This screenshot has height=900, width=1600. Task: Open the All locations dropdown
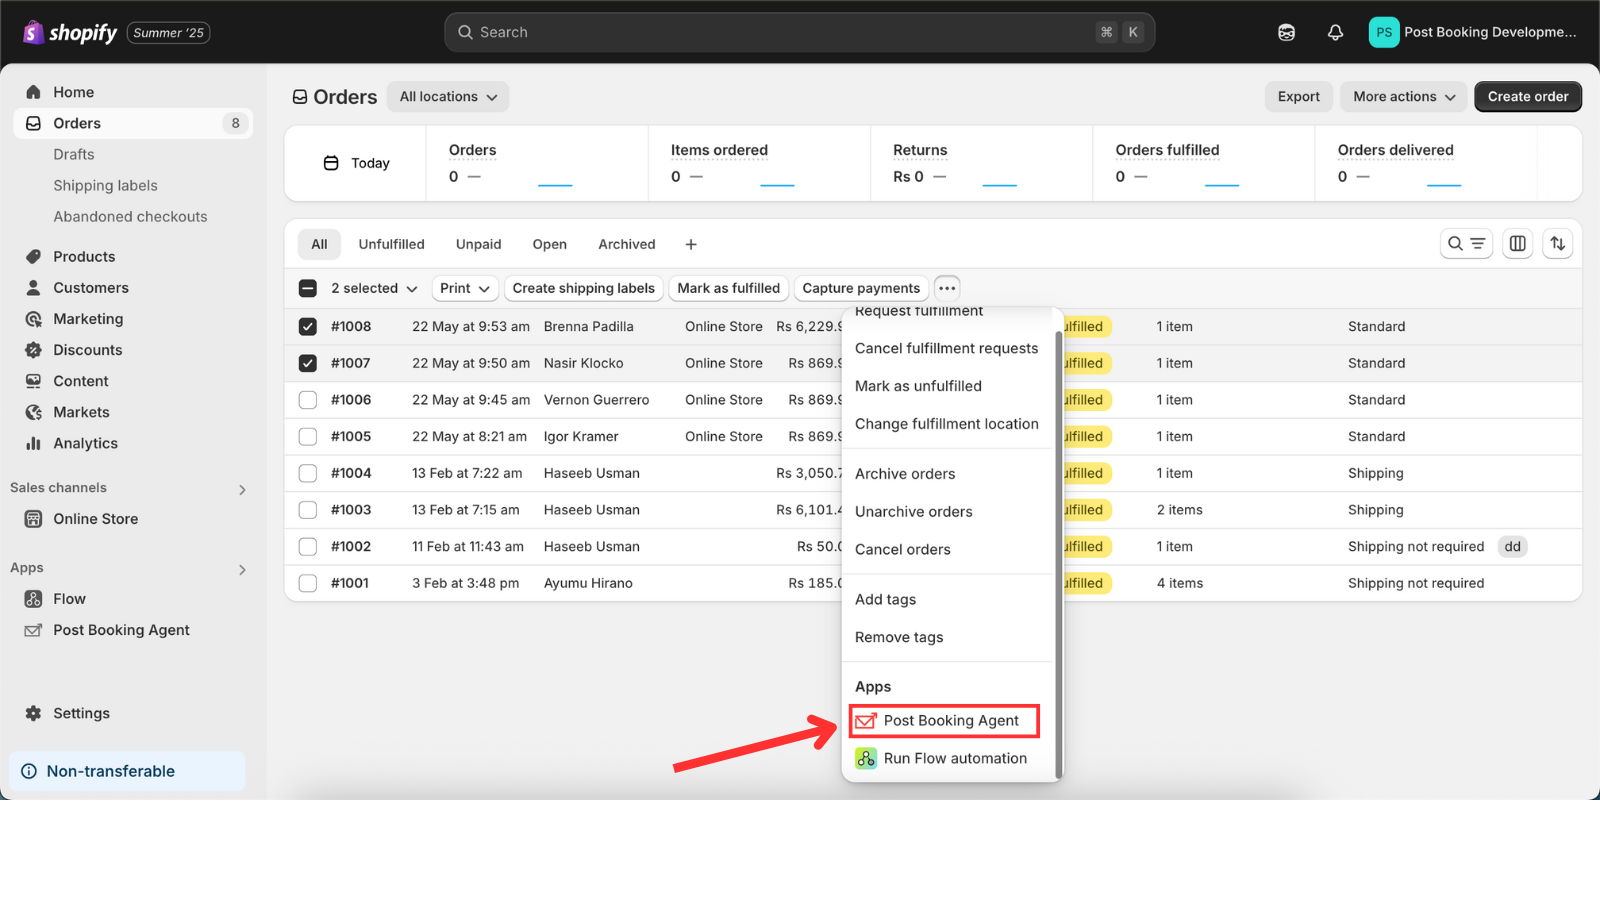point(448,97)
